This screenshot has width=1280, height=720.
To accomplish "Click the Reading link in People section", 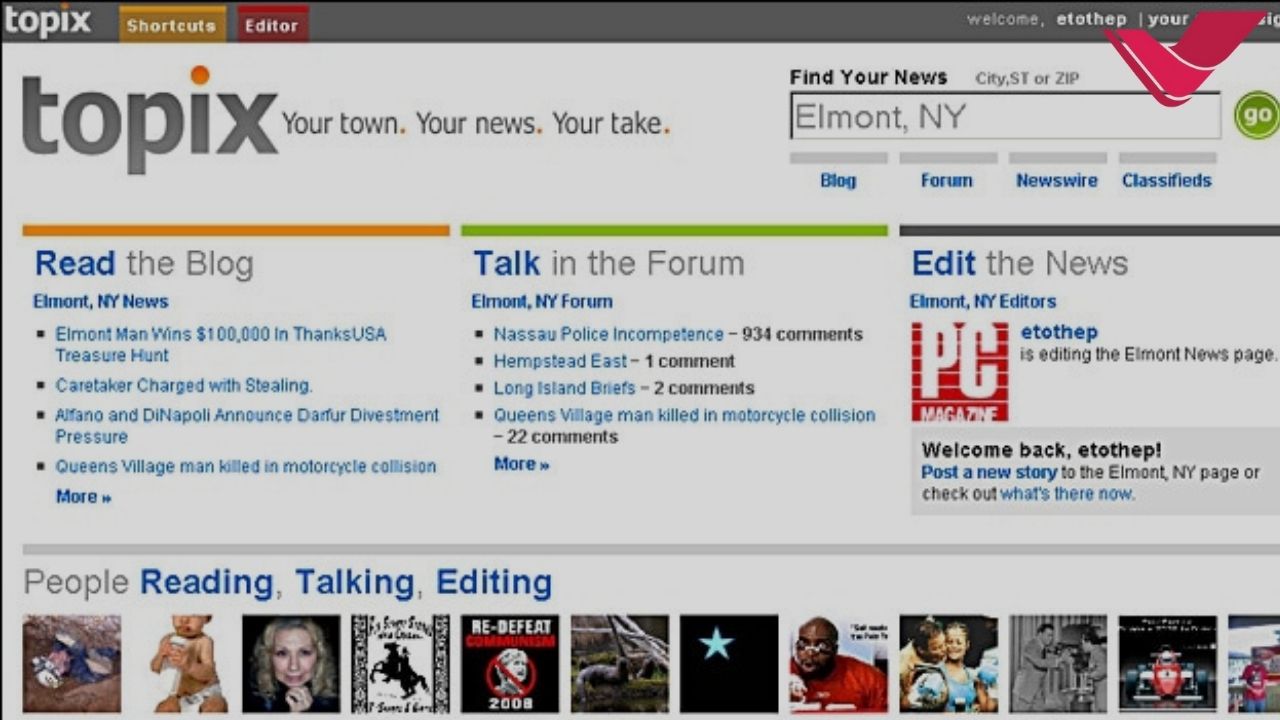I will pos(206,582).
